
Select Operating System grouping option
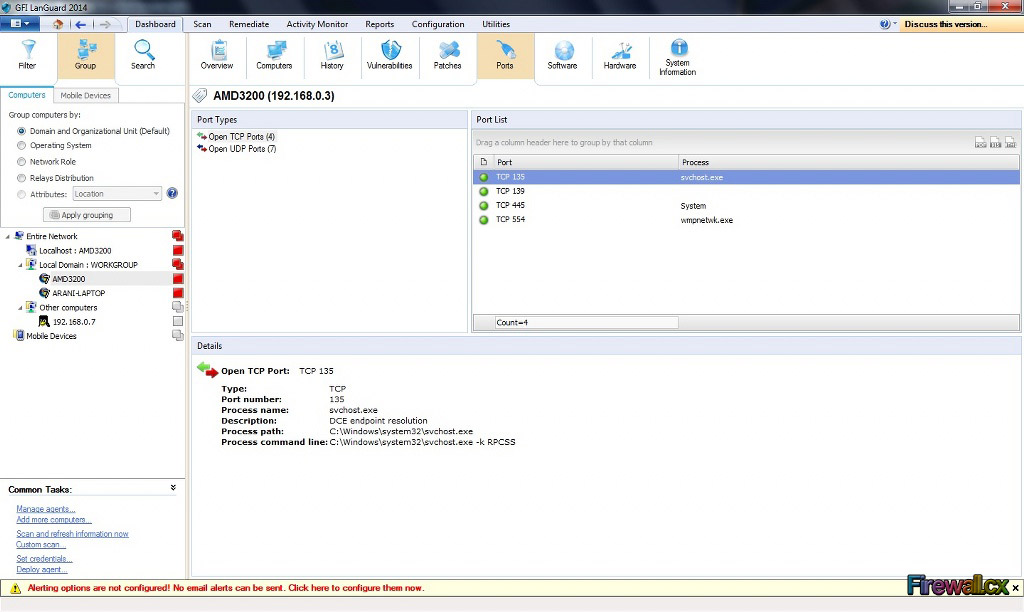coord(22,146)
